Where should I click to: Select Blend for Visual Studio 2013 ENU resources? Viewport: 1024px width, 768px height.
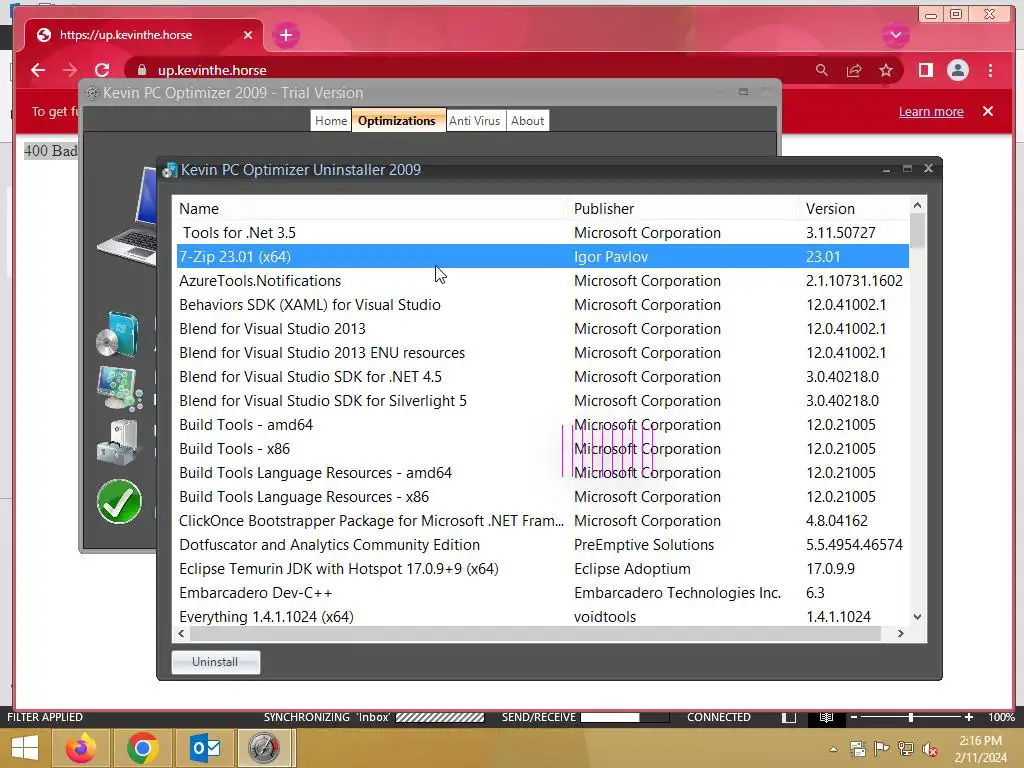[x=543, y=353]
